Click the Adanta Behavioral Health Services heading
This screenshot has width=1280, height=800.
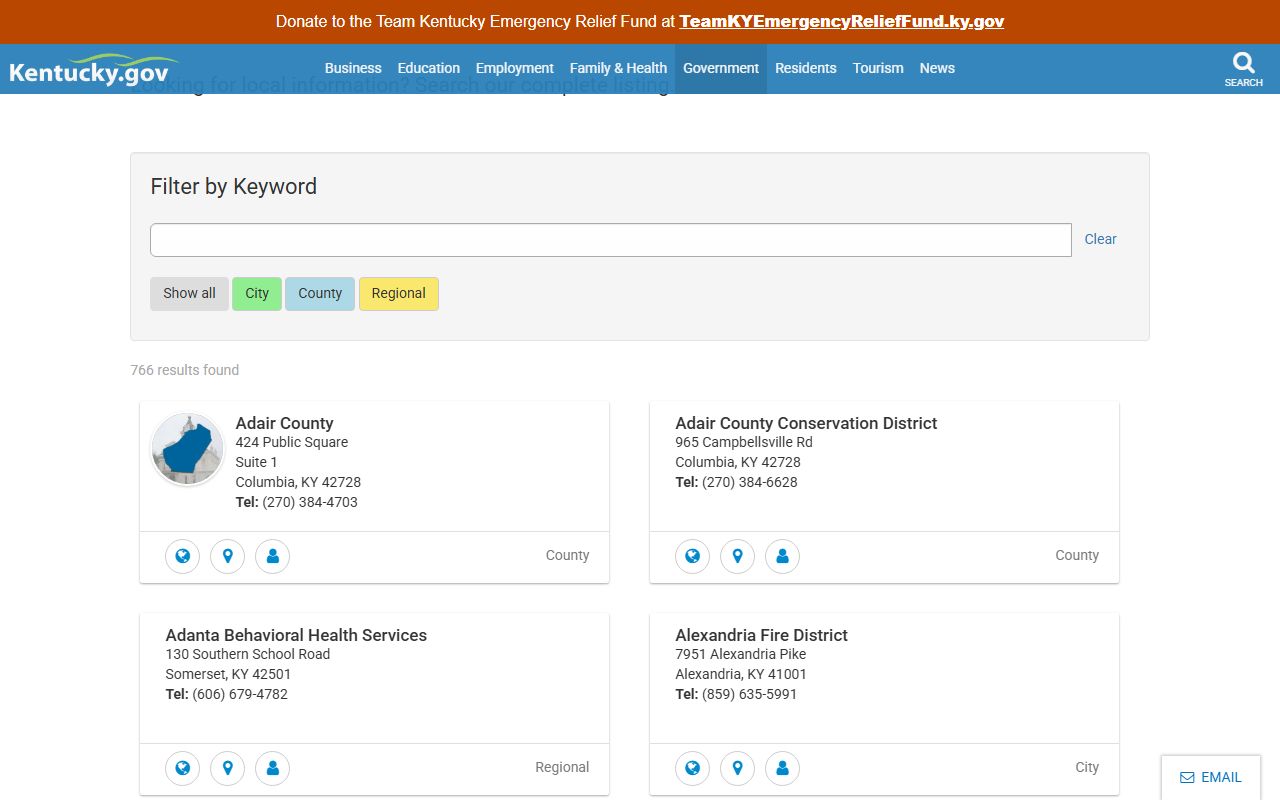point(296,635)
